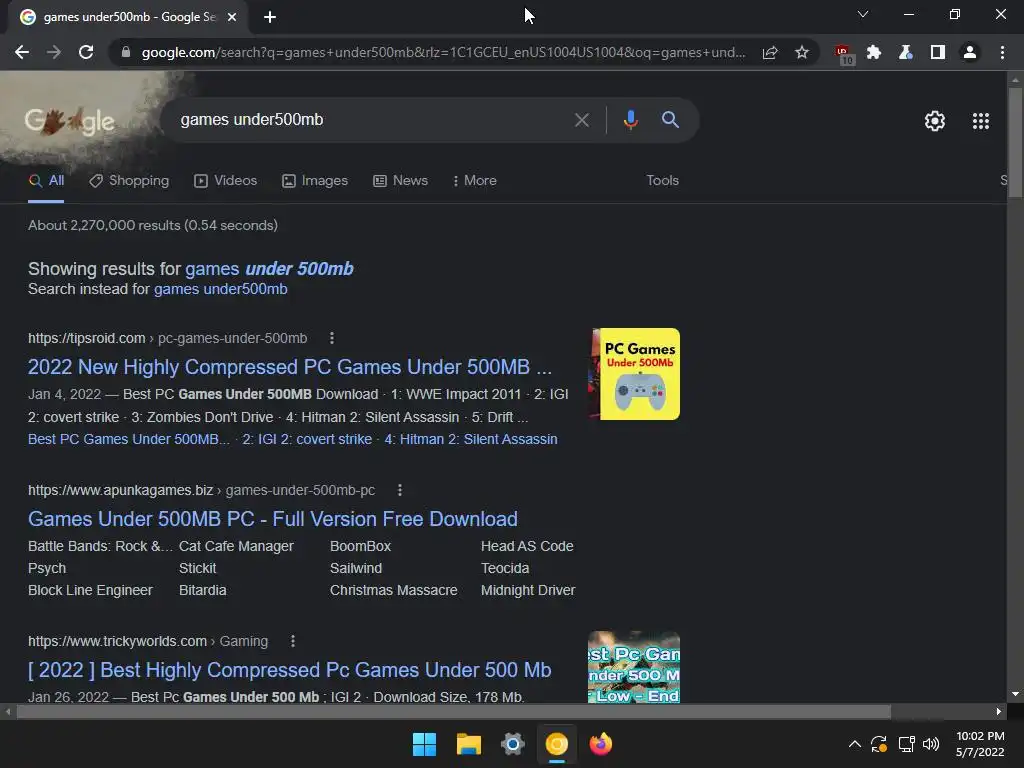Click the horizontal scrollbar thumb
Viewport: 1024px width, 768px height.
pyautogui.click(x=453, y=711)
